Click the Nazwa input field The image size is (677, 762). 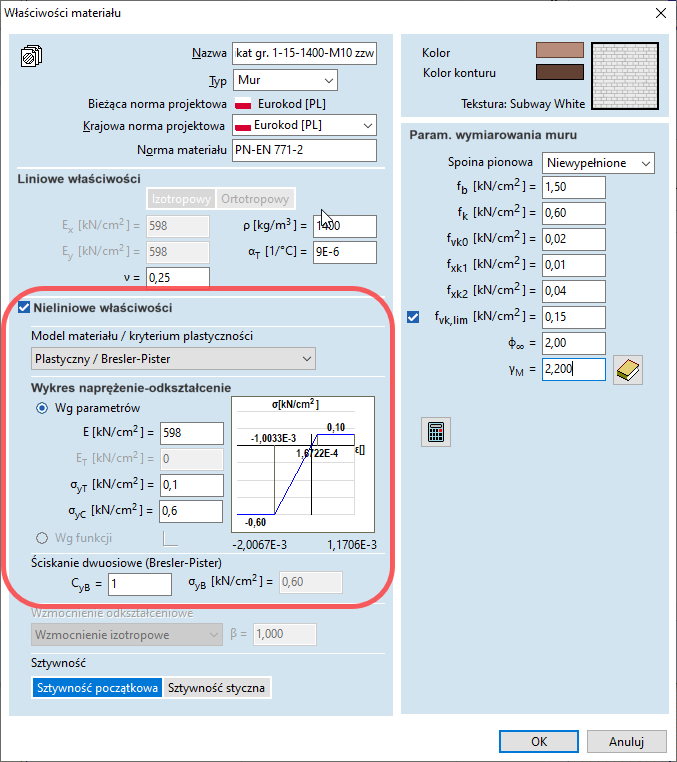click(303, 54)
